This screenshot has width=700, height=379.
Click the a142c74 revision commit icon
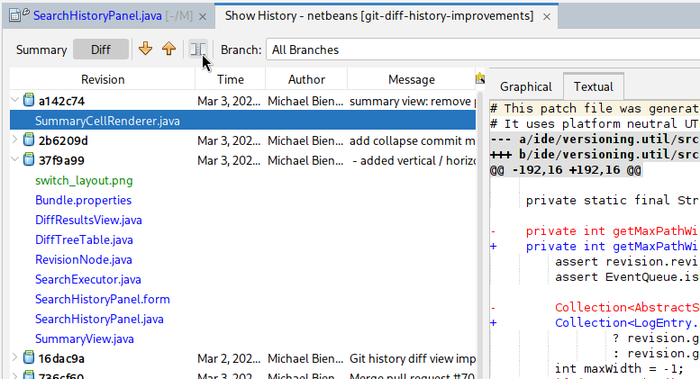pos(29,100)
